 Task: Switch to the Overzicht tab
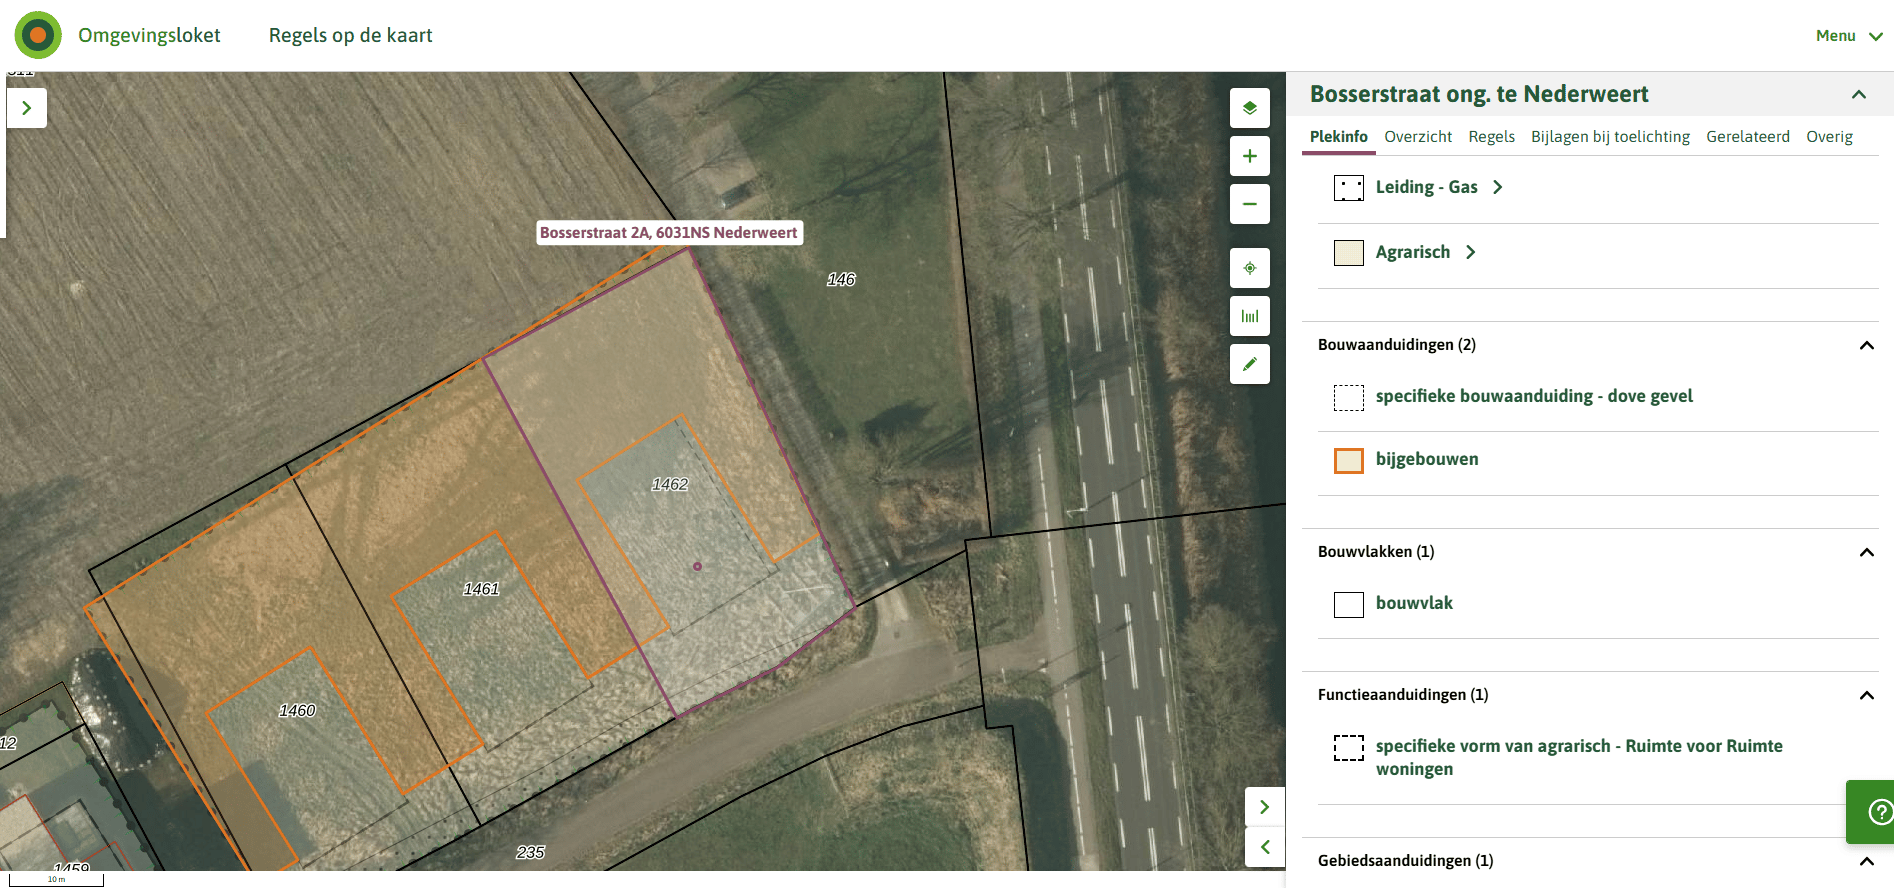[x=1418, y=137]
